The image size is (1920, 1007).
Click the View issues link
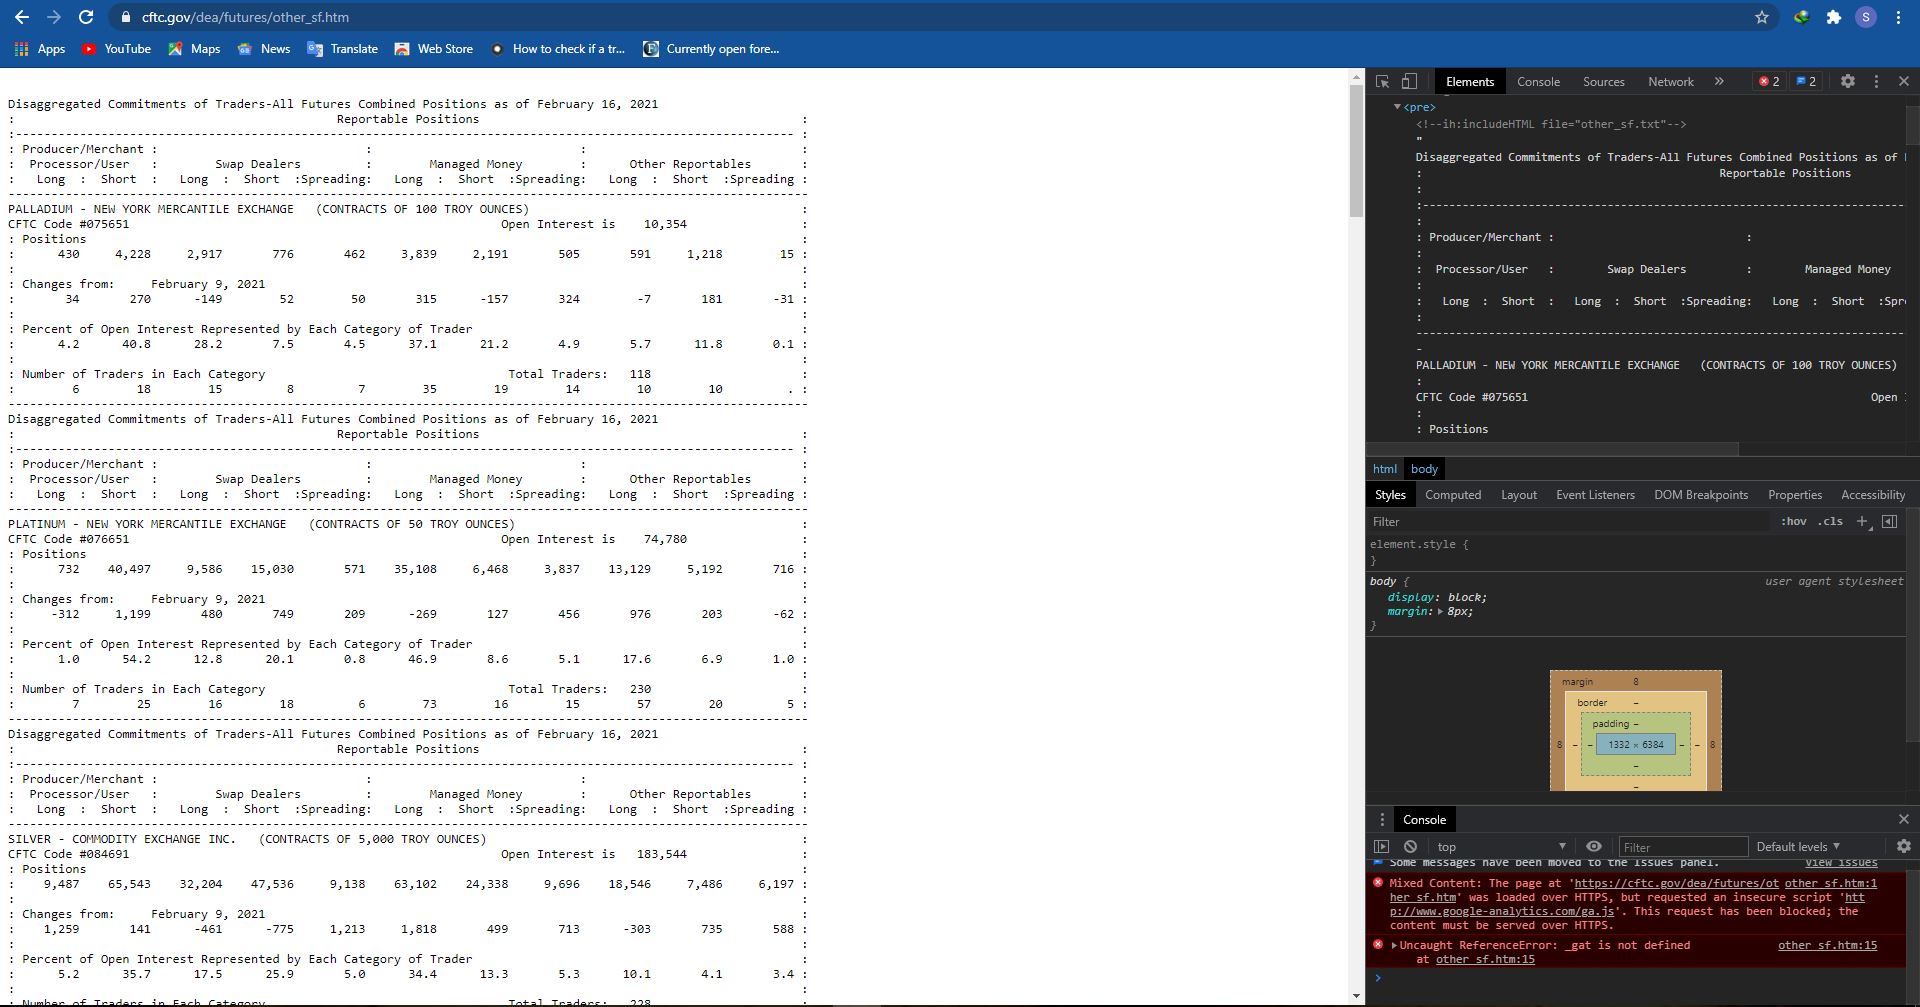click(1841, 862)
